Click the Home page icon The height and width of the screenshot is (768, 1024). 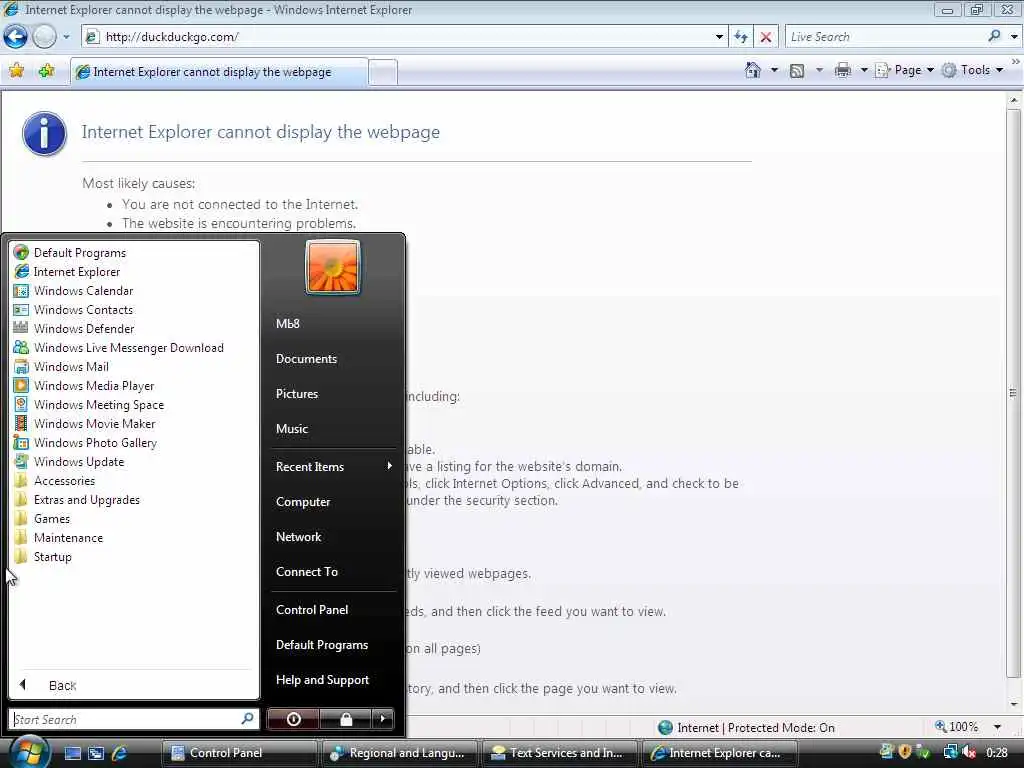click(x=752, y=70)
